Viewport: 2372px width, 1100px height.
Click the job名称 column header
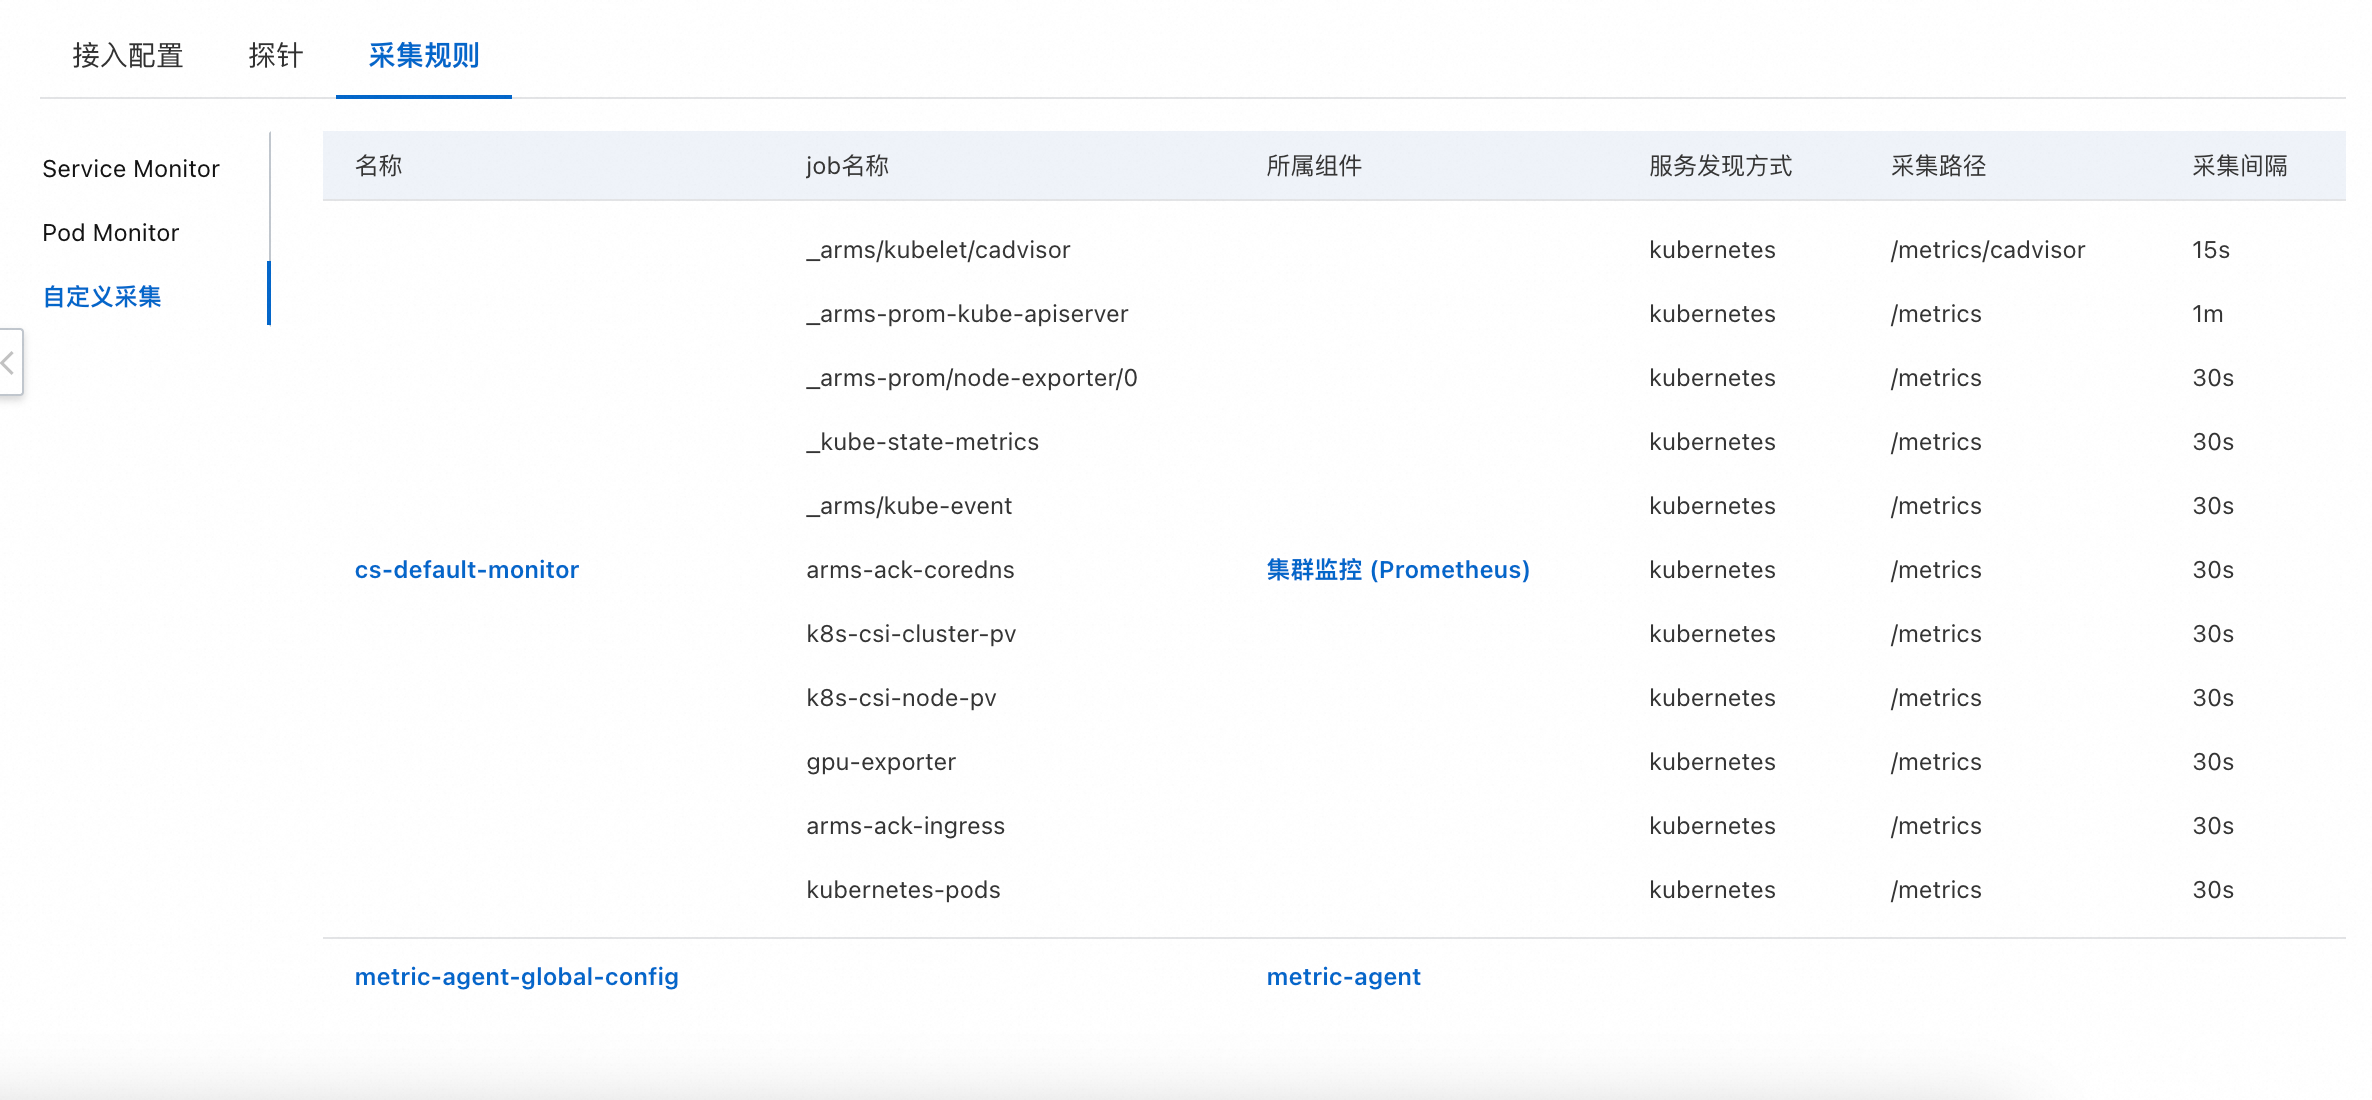coord(847,166)
